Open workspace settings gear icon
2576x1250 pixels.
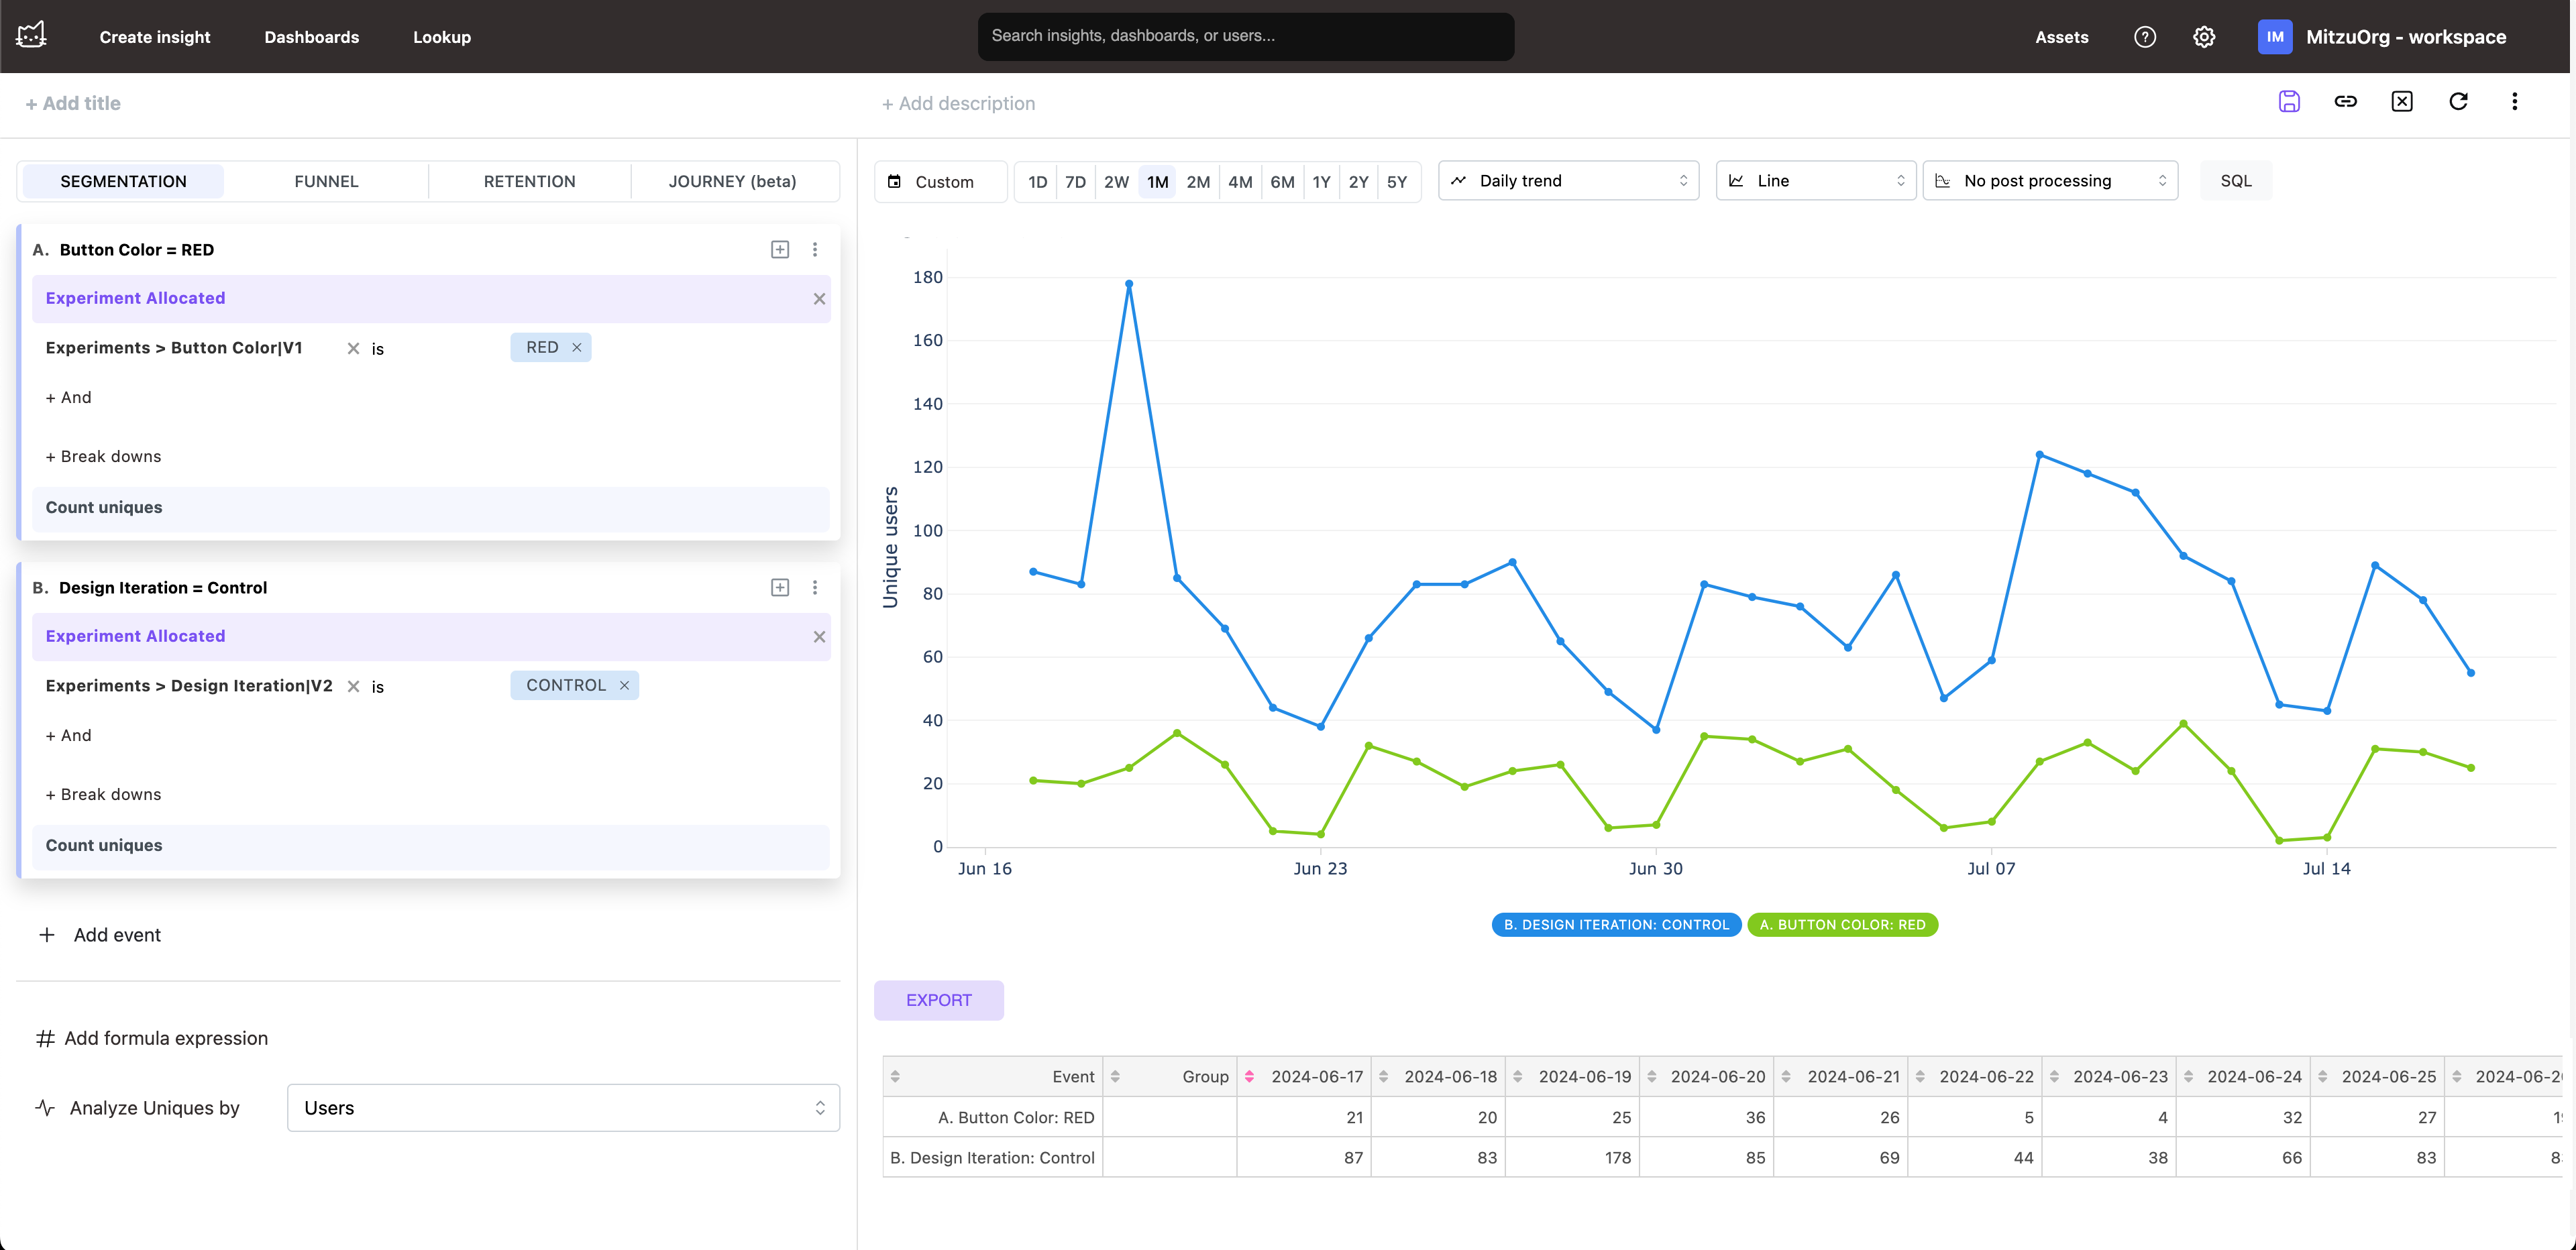click(x=2204, y=37)
